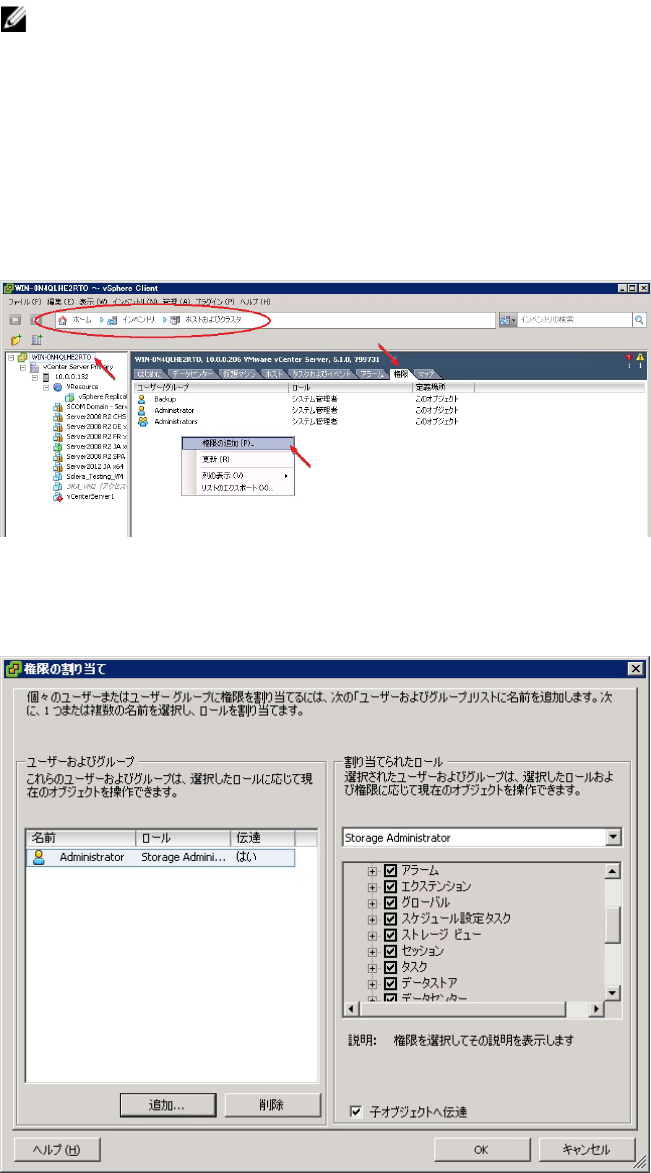Toggle the データストア privilege checkbox
Image resolution: width=651 pixels, height=1173 pixels.
coord(391,983)
